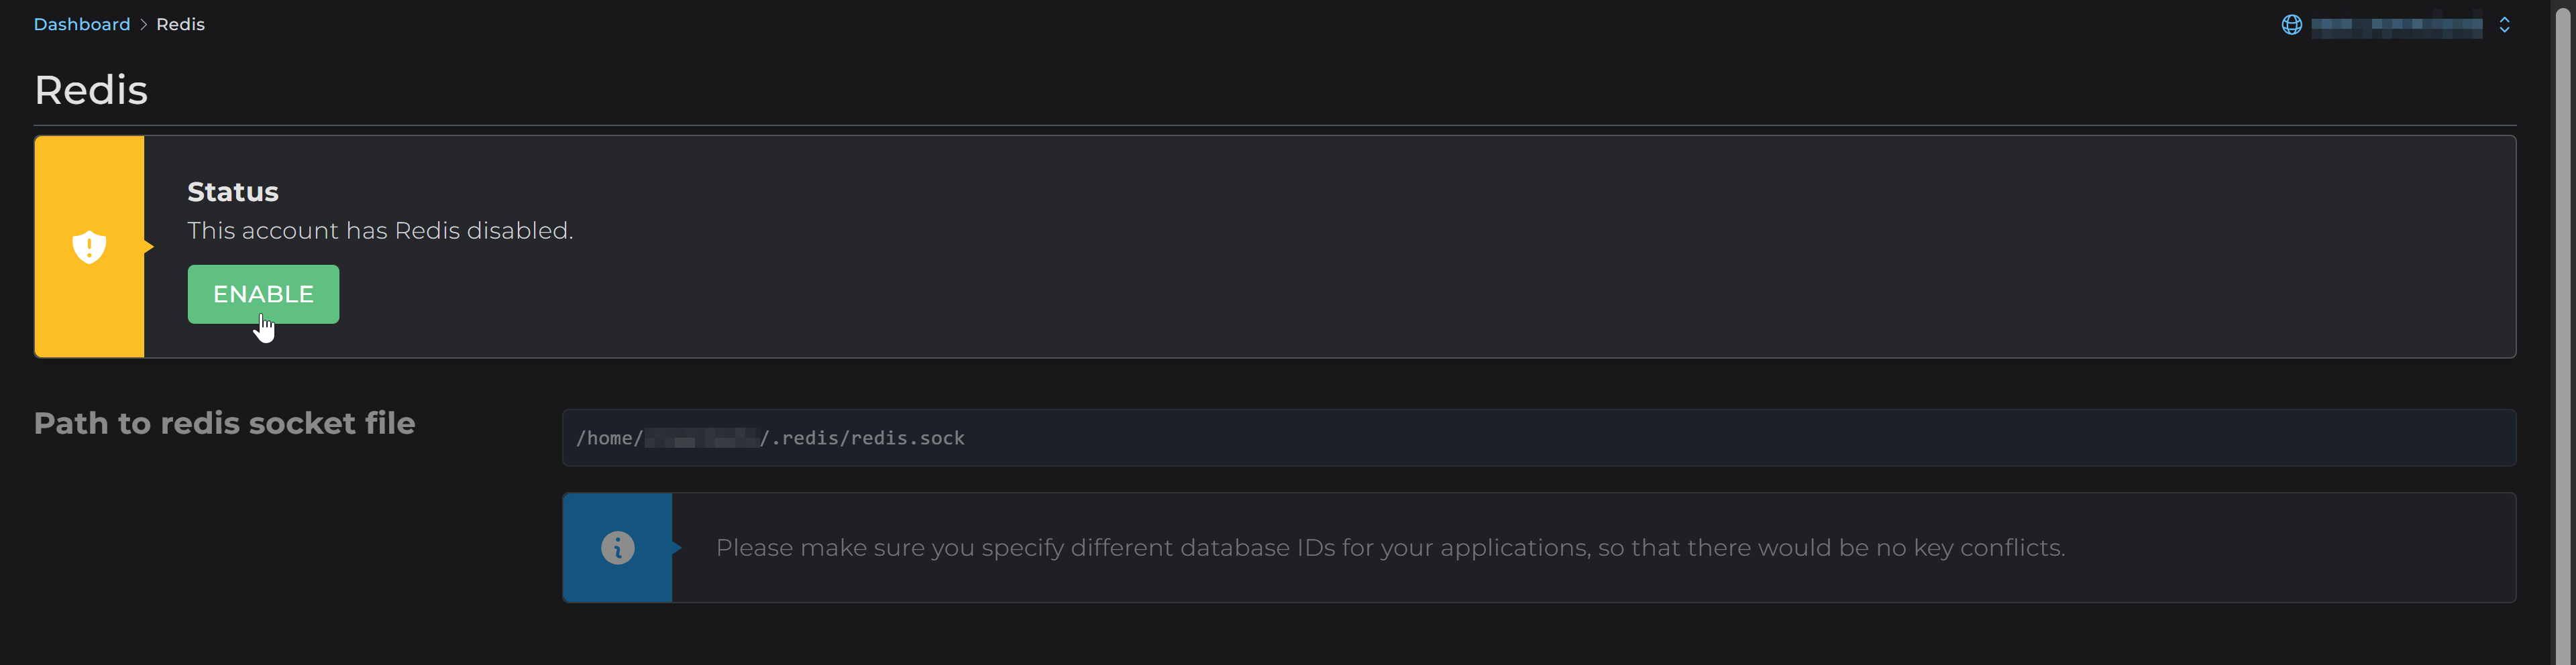Expand the account chooser using the chevron control
2576x665 pixels.
pyautogui.click(x=2504, y=25)
